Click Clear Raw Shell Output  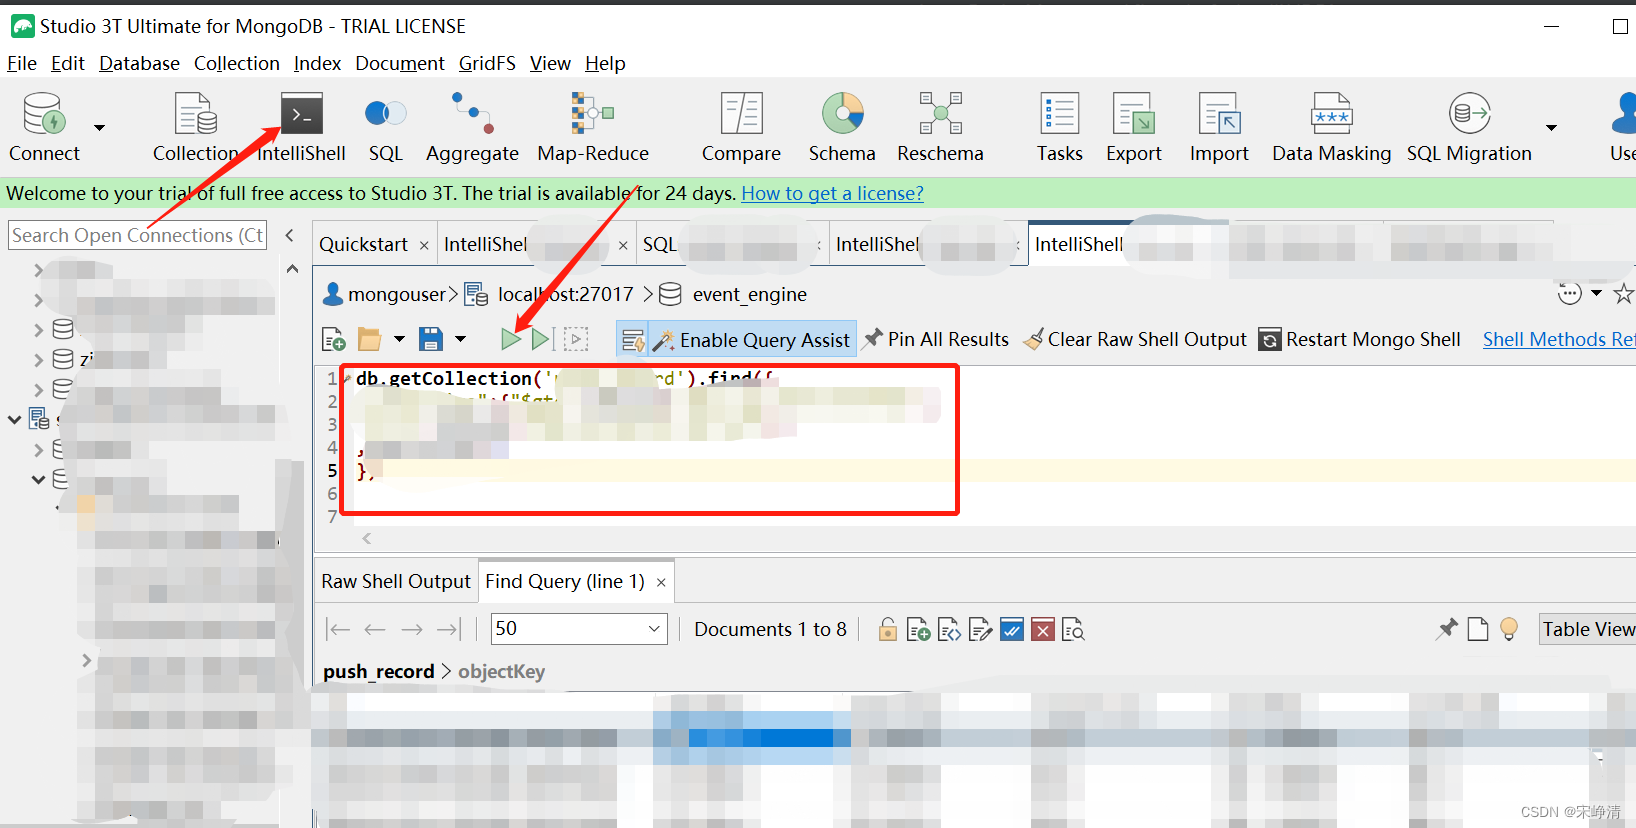[1135, 339]
